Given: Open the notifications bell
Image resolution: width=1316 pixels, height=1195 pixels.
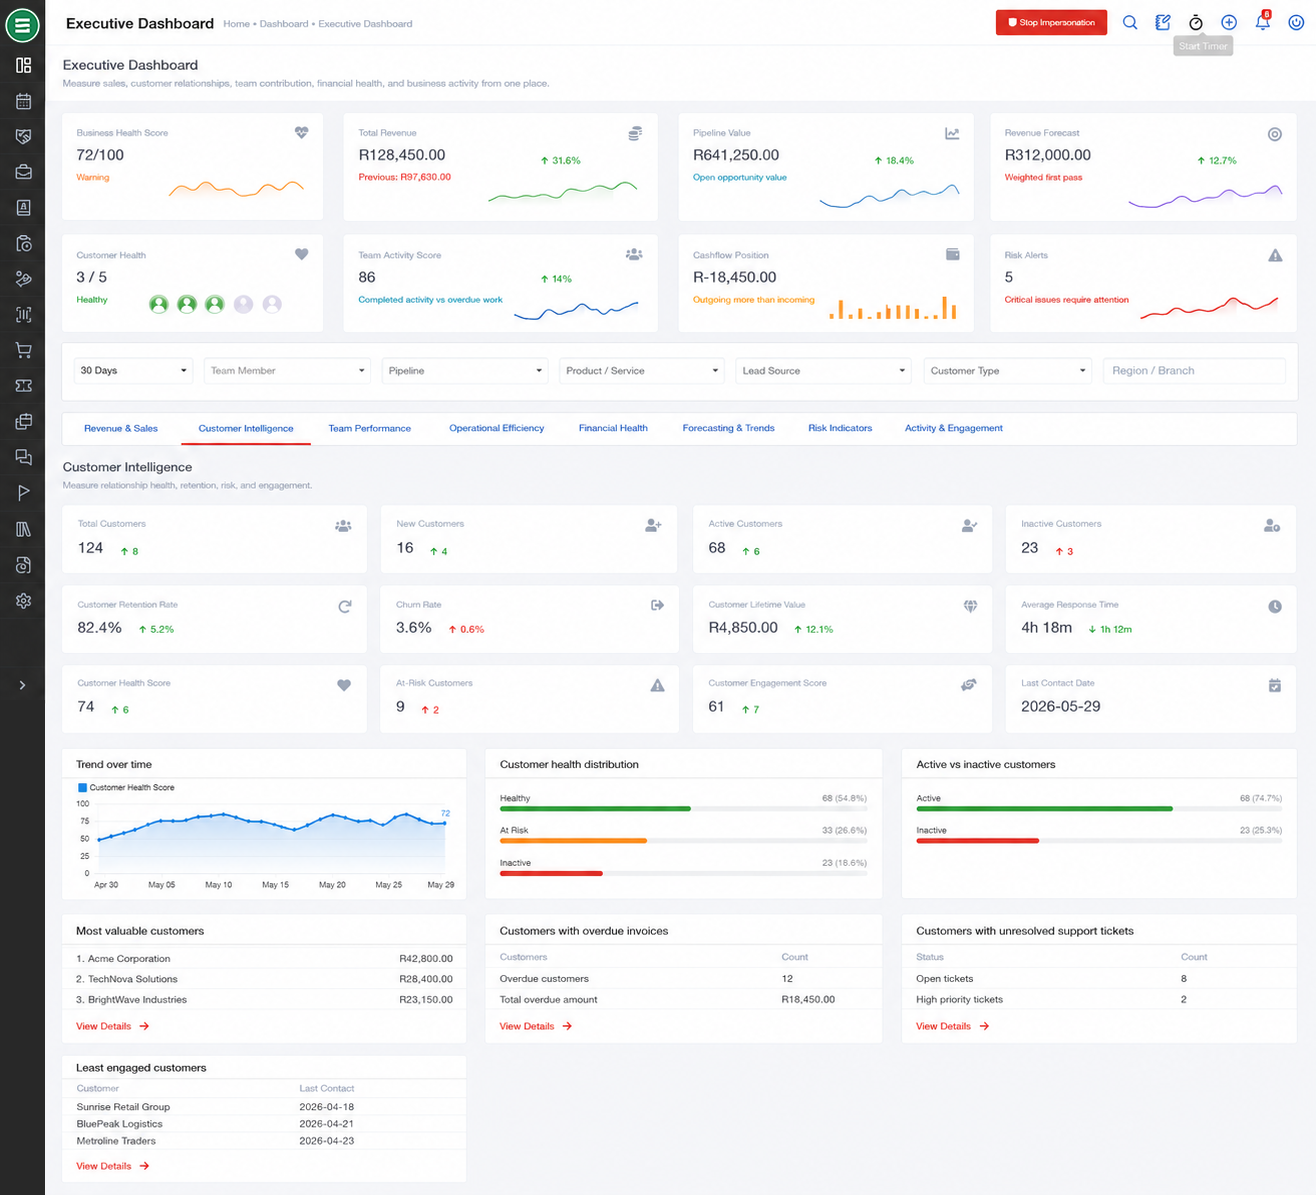Looking at the screenshot, I should click(1263, 22).
